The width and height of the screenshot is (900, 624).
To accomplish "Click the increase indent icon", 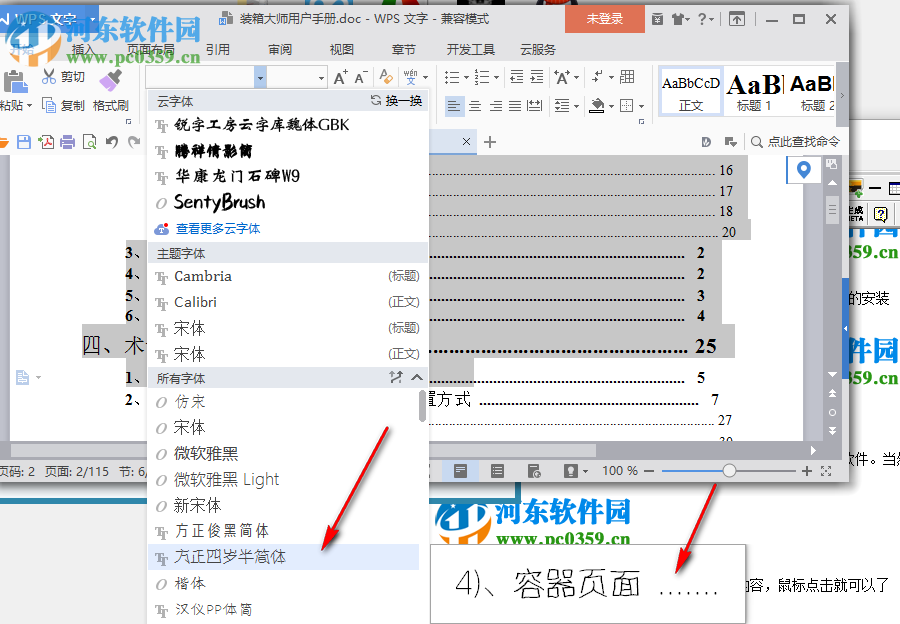I will coord(537,76).
